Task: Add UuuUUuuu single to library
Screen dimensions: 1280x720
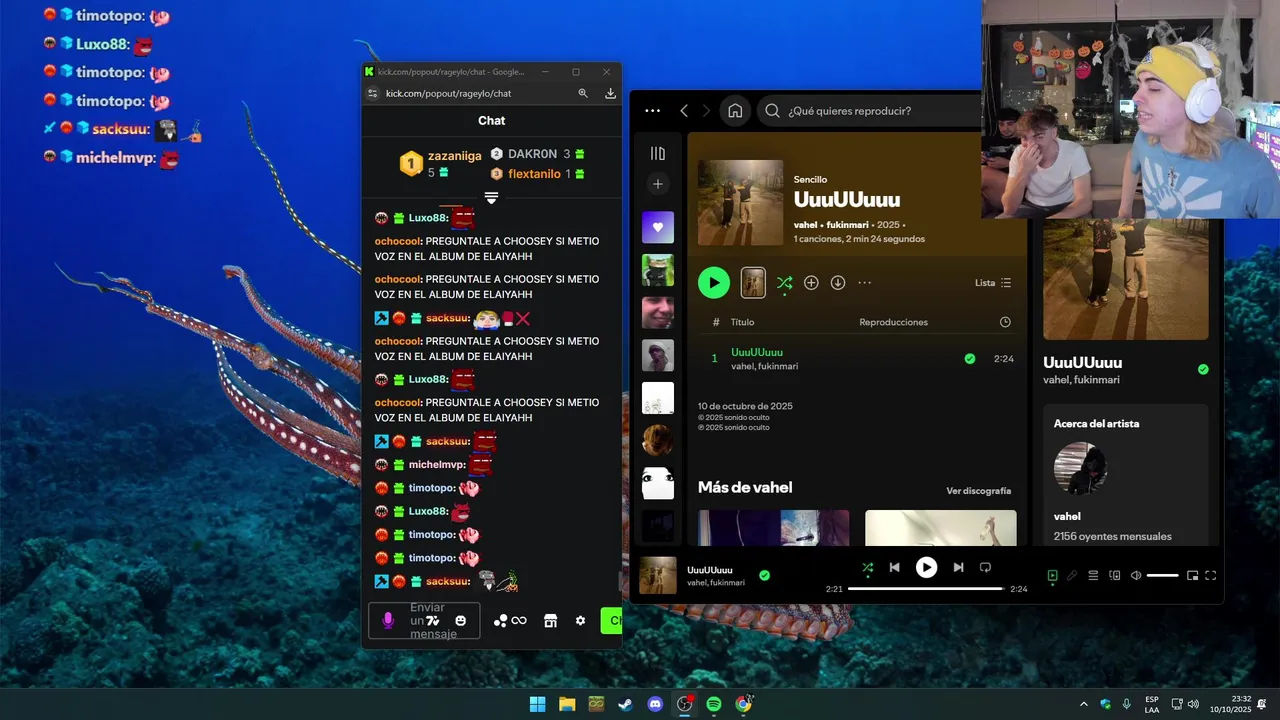Action: pyautogui.click(x=811, y=283)
